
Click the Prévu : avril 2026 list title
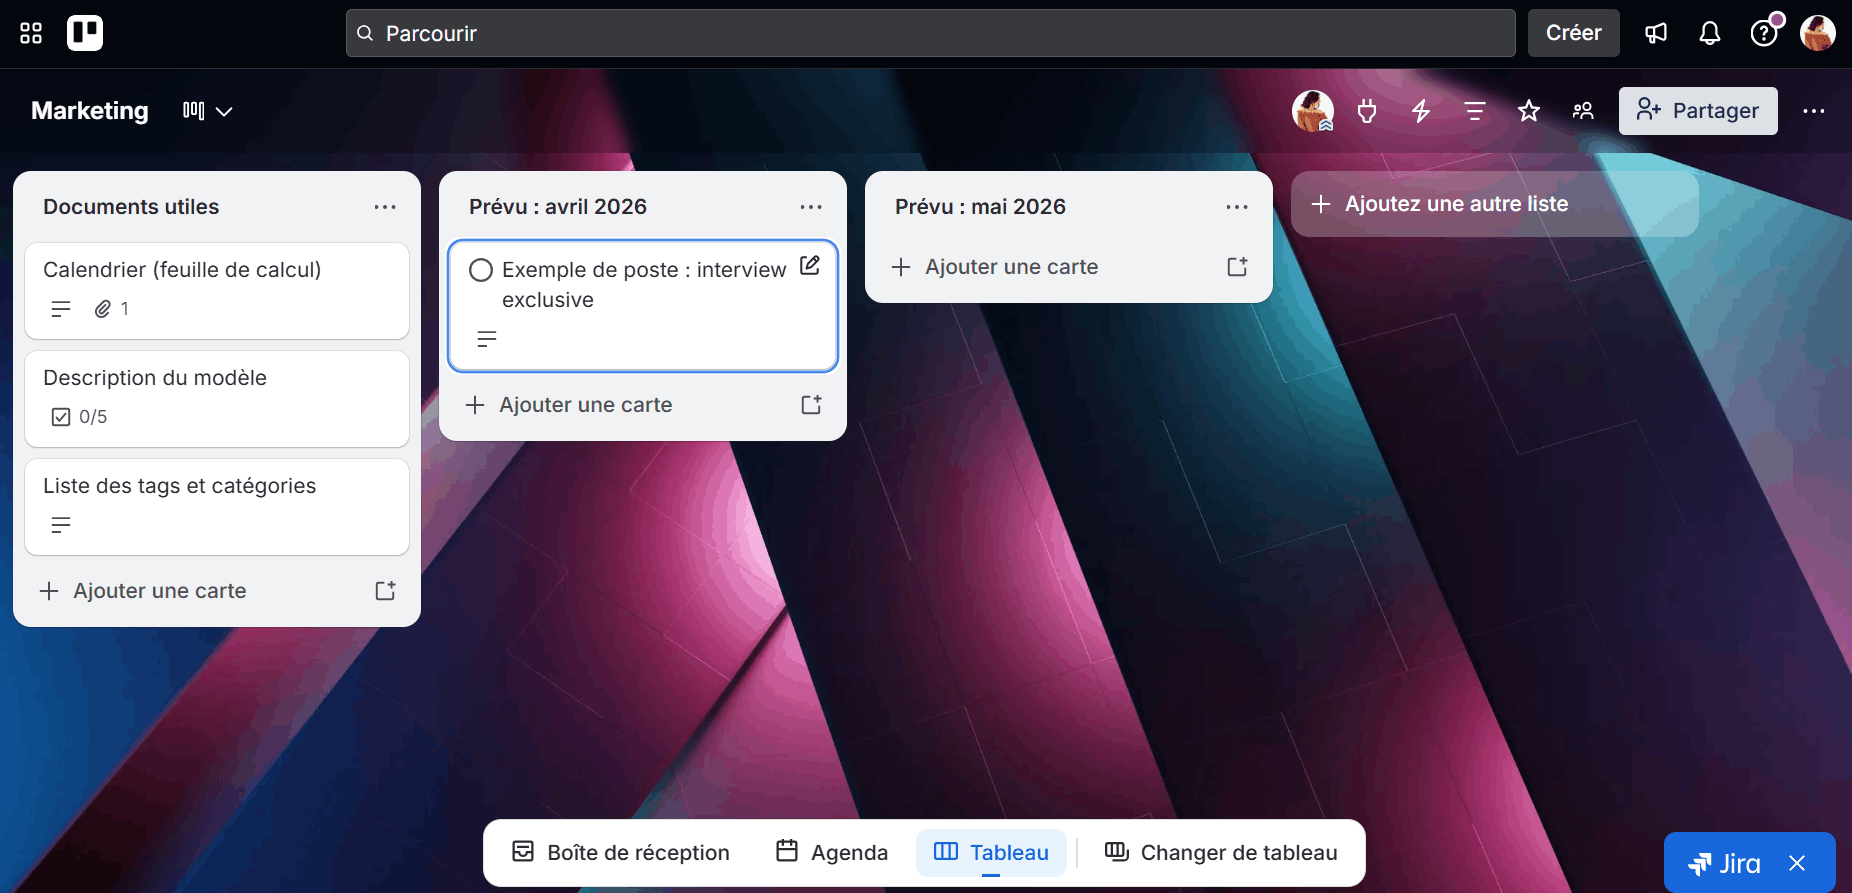[558, 207]
